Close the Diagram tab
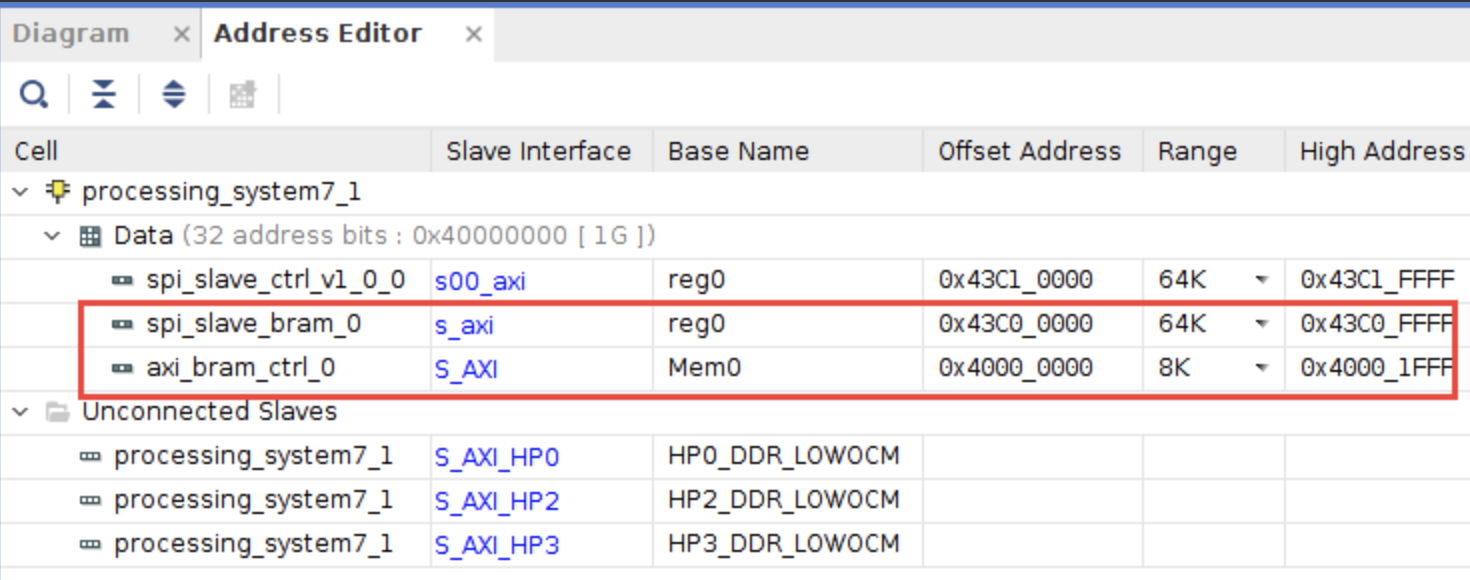The image size is (1470, 580). (181, 34)
